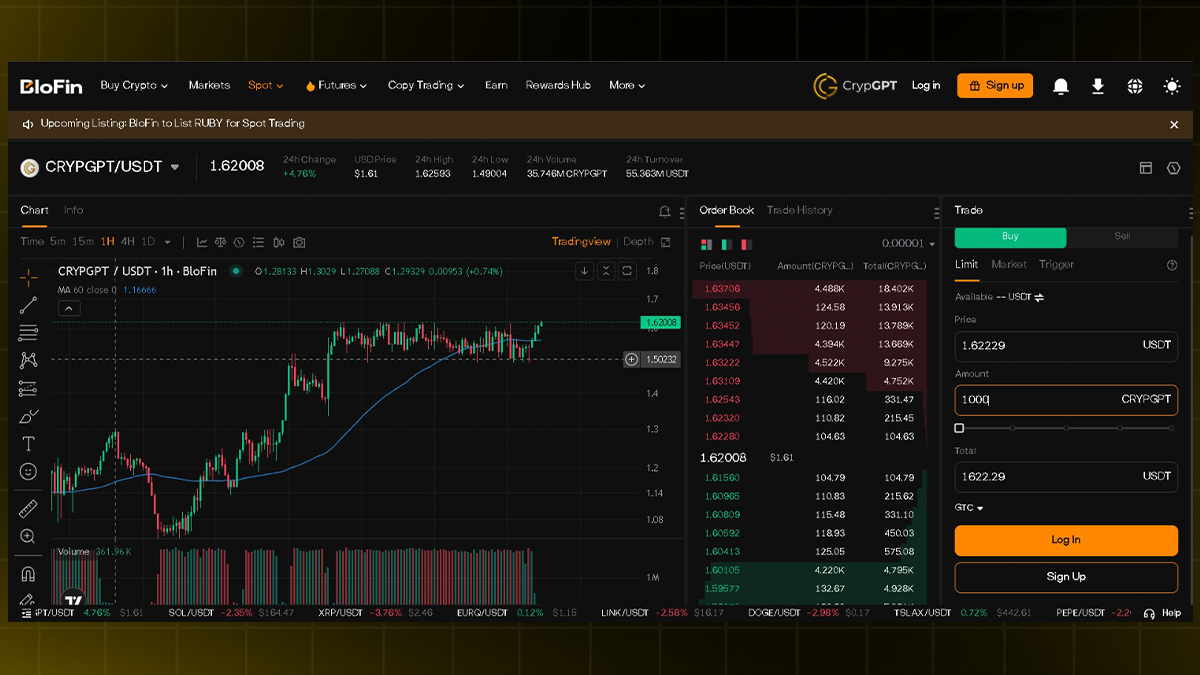Switch the order form to Sell
The width and height of the screenshot is (1200, 675).
(x=1122, y=237)
